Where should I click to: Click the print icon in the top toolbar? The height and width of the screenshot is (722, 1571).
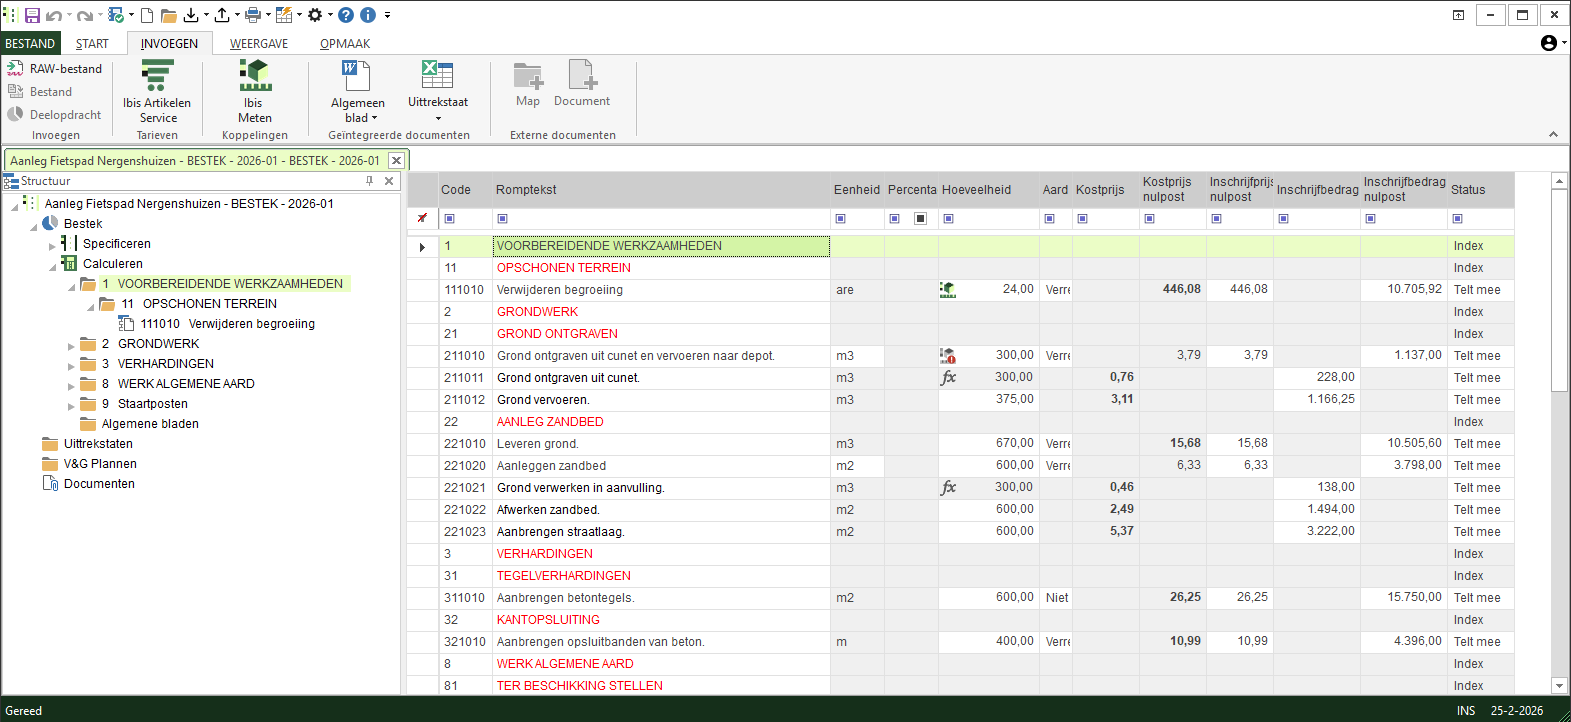coord(252,15)
